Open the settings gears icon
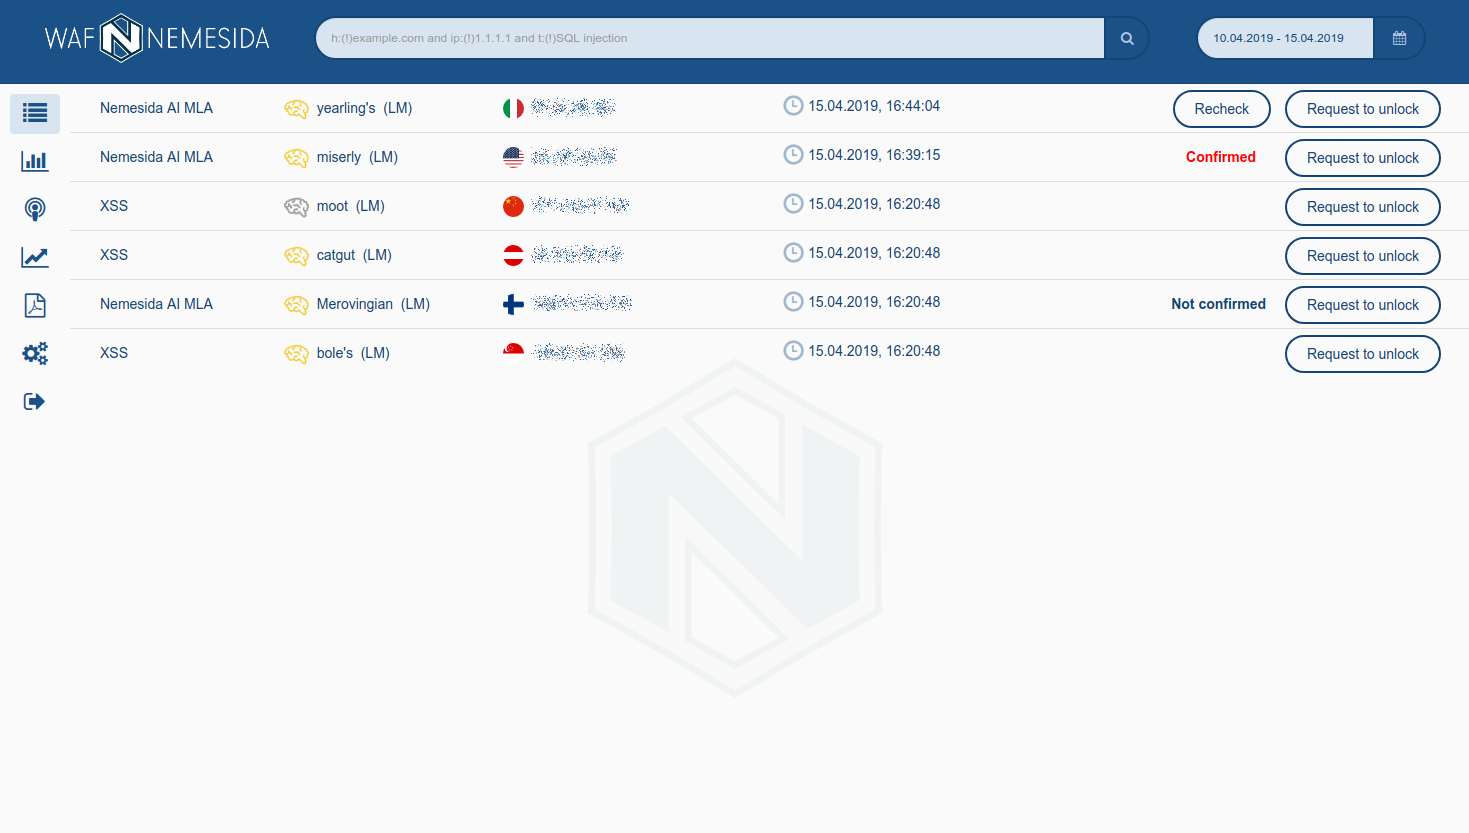The height and width of the screenshot is (833, 1469). coord(35,353)
